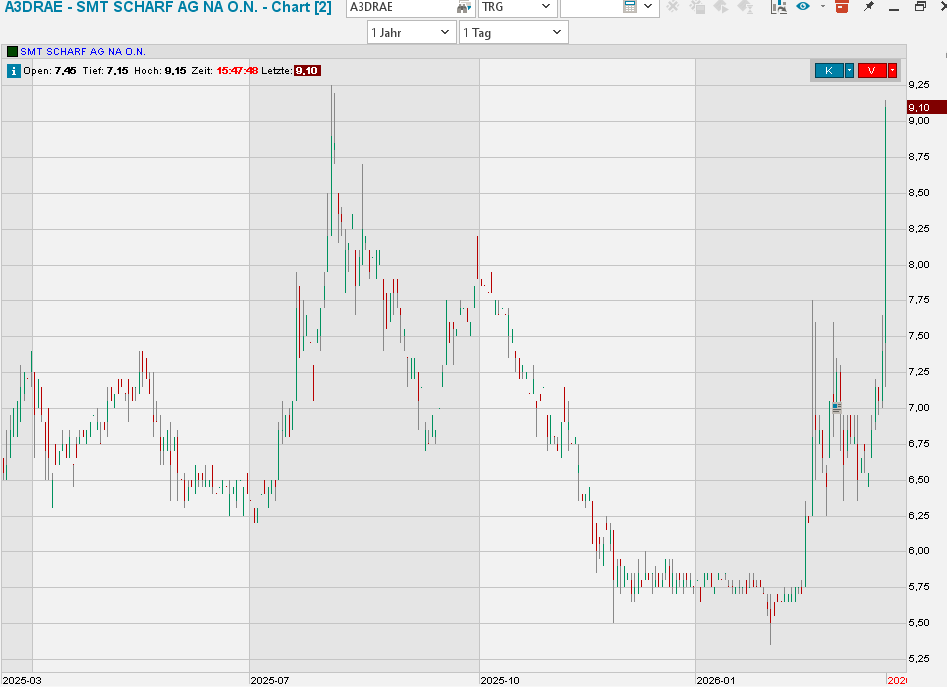Click the 6,00 price axis label

tap(919, 551)
